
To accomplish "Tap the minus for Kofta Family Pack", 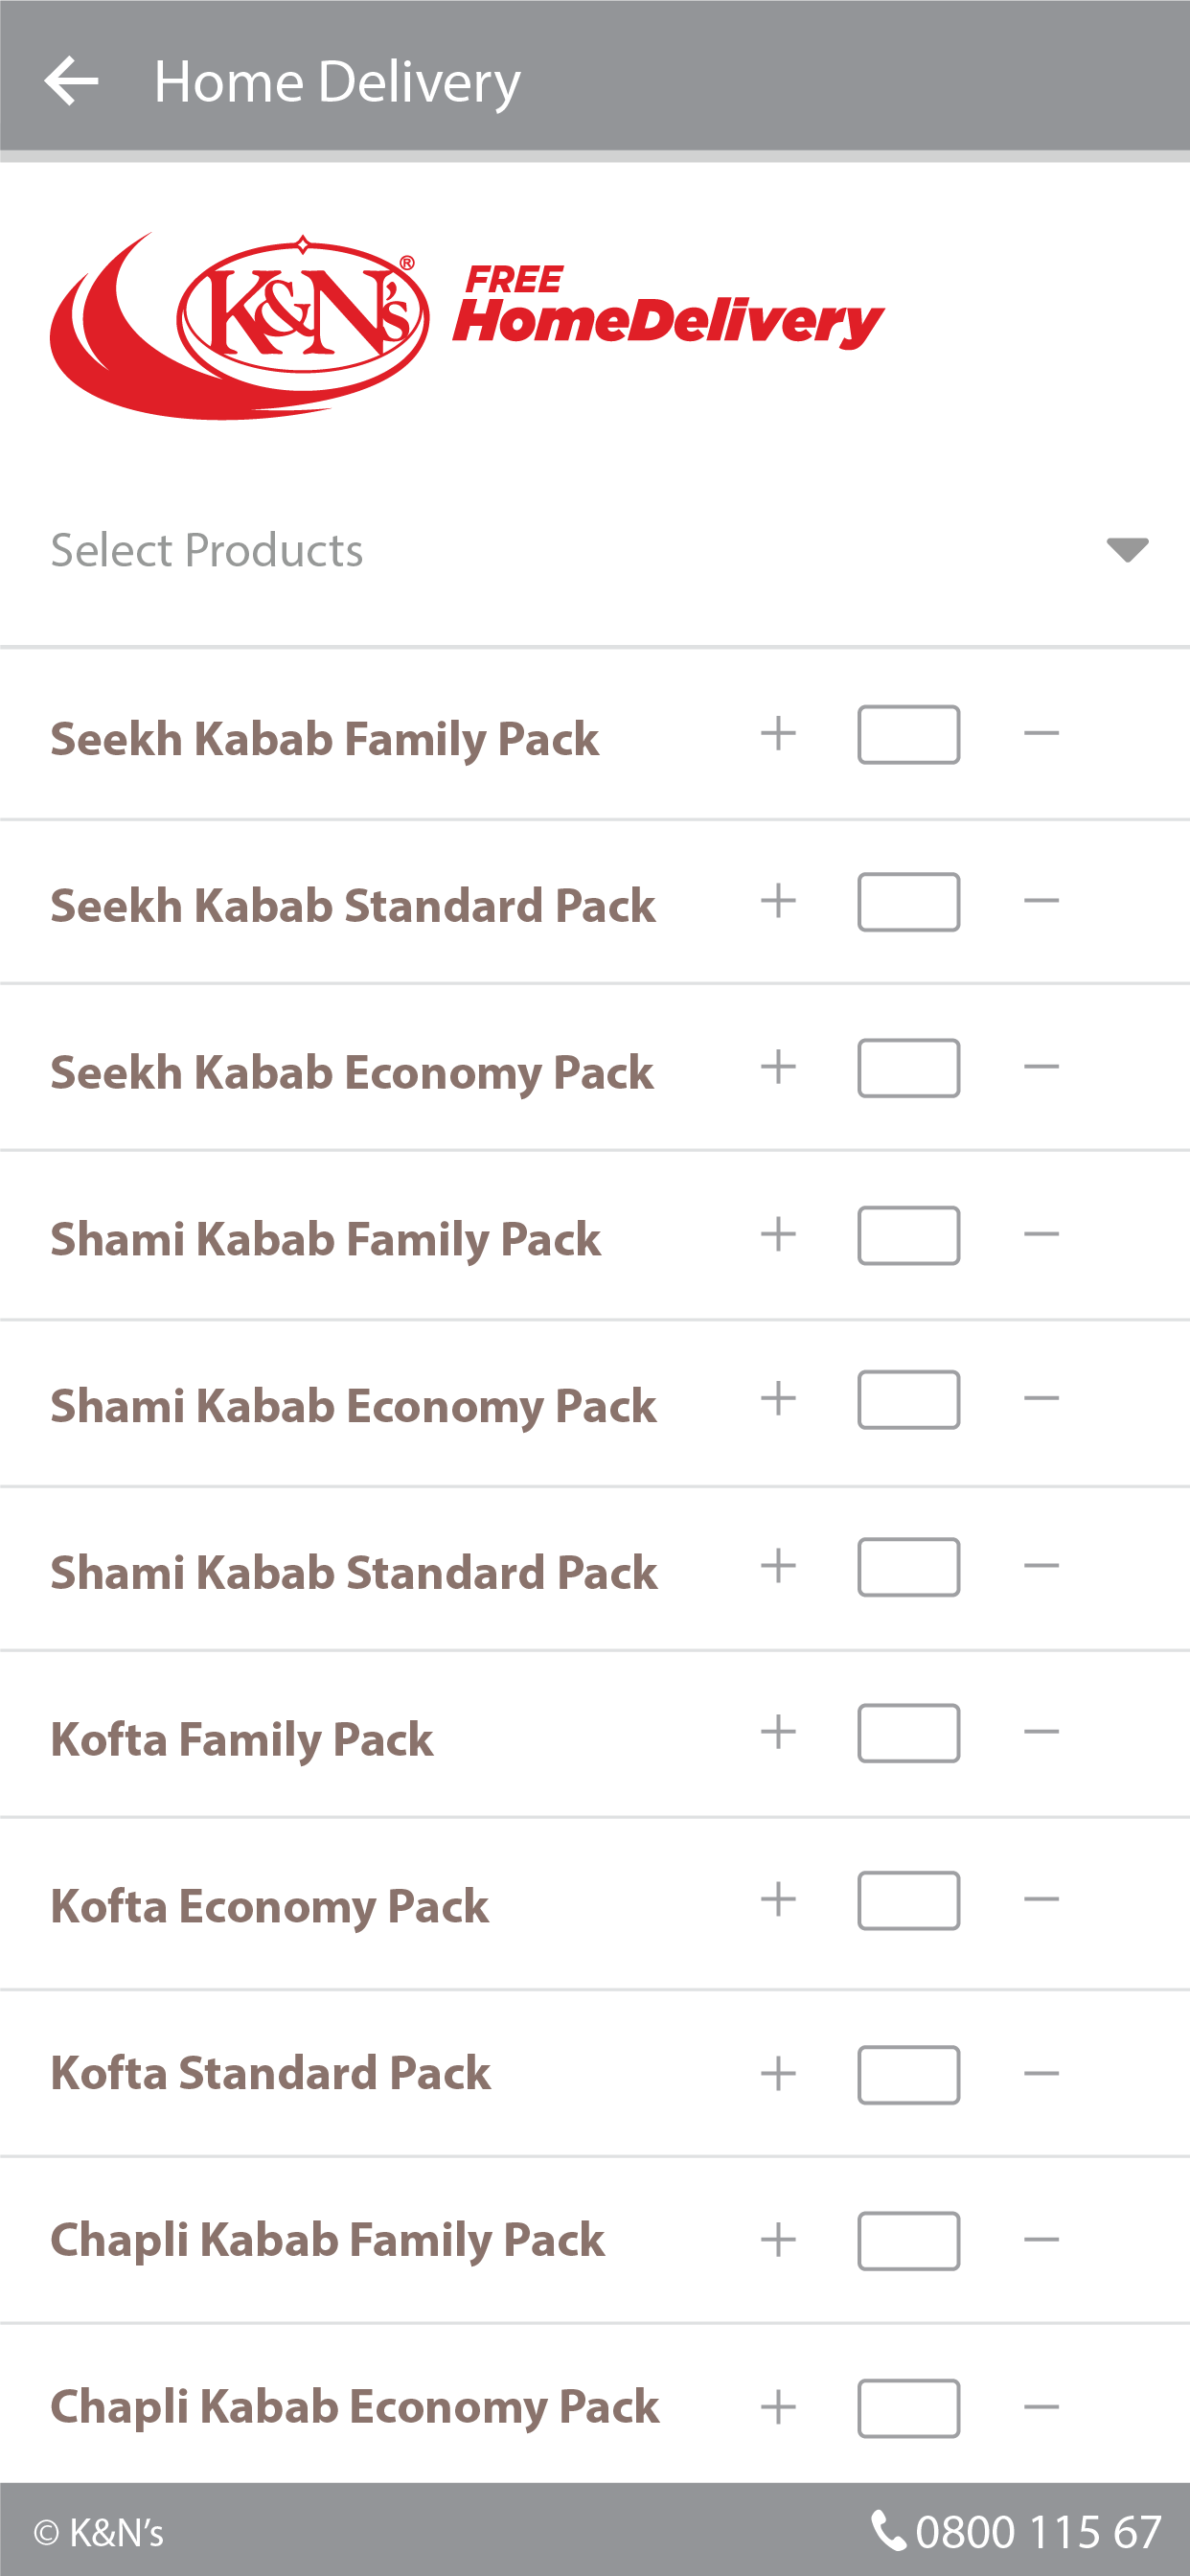I will tap(1041, 1732).
